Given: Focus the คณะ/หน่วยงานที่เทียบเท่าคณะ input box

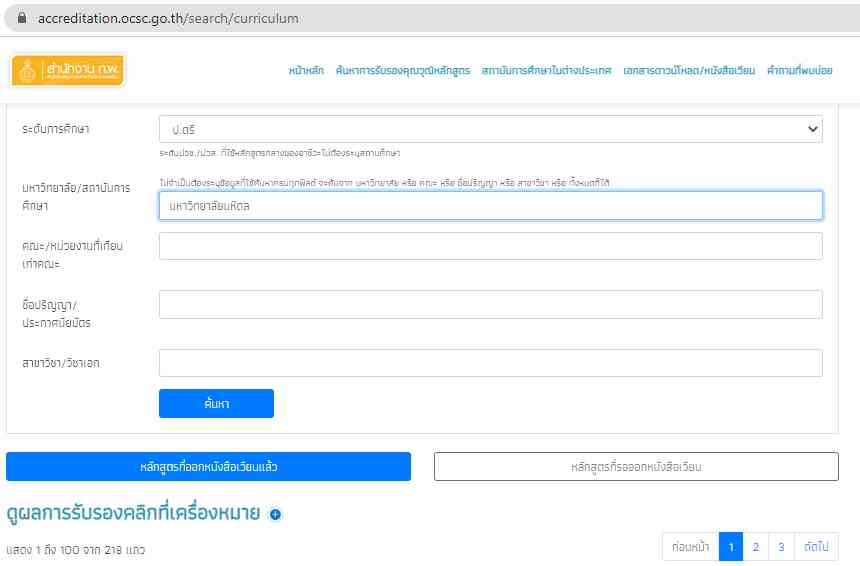Looking at the screenshot, I should click(490, 246).
